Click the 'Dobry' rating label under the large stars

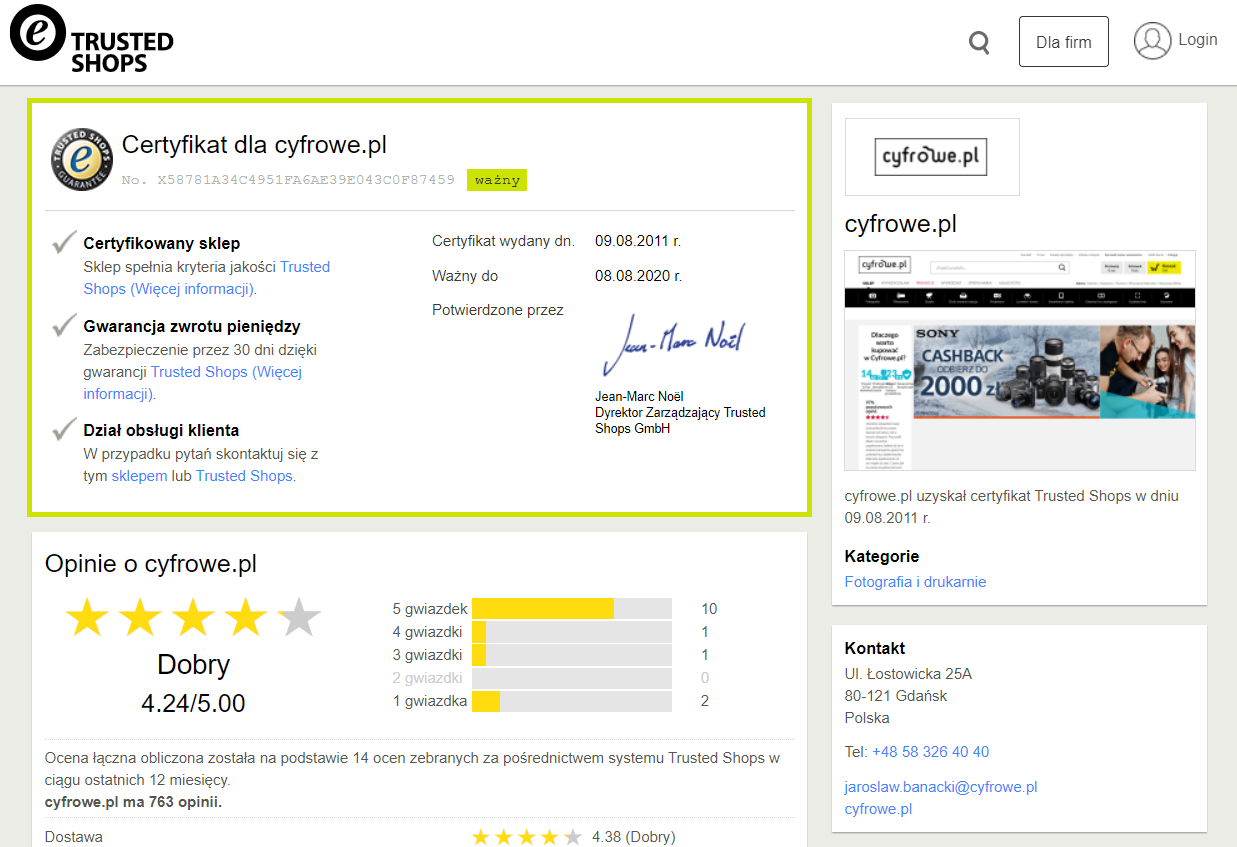[193, 664]
